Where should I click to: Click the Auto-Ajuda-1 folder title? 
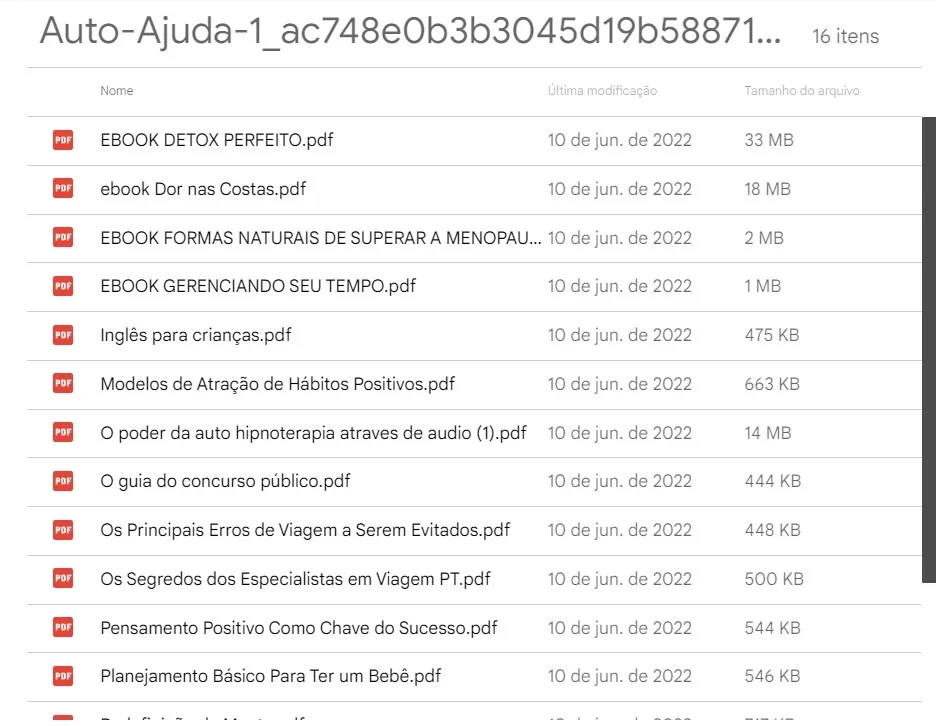tap(410, 30)
